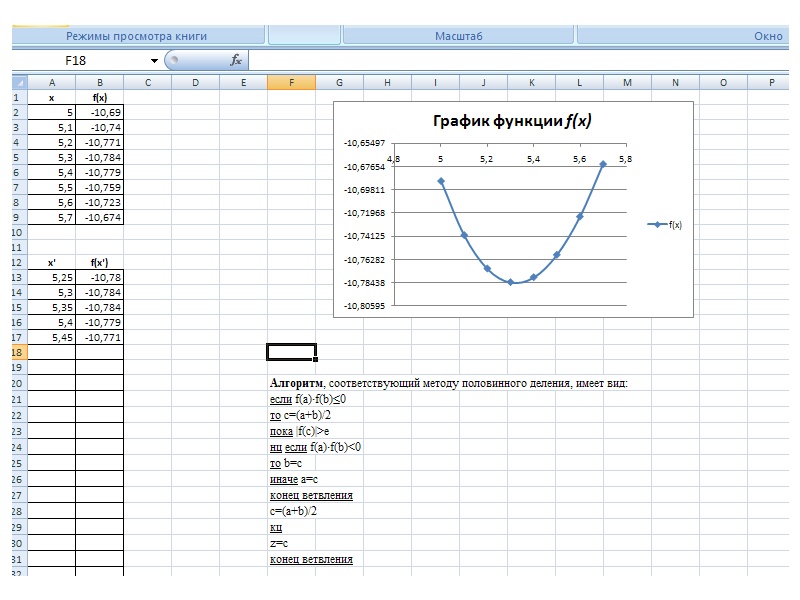The width and height of the screenshot is (800, 600).
Task: Select column F header
Action: click(x=291, y=83)
